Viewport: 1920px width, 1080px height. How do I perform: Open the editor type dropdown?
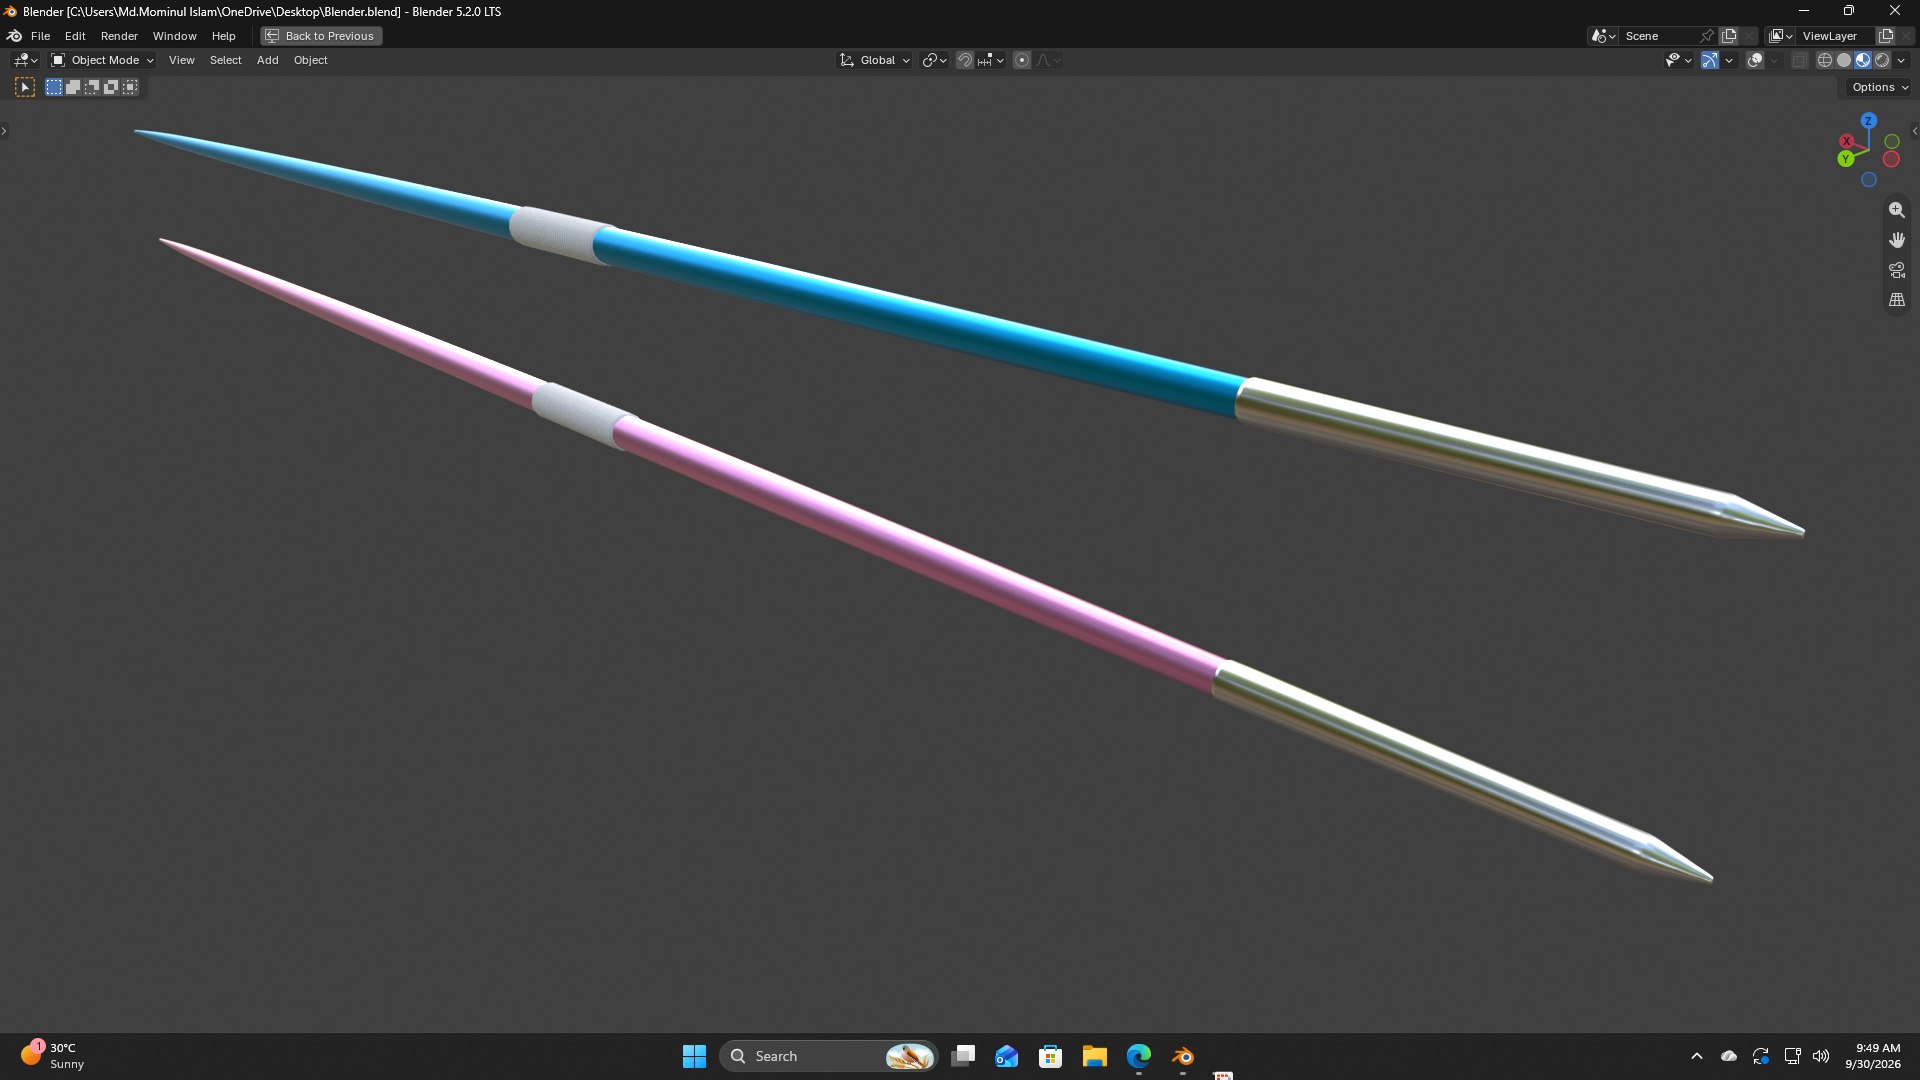tap(25, 60)
